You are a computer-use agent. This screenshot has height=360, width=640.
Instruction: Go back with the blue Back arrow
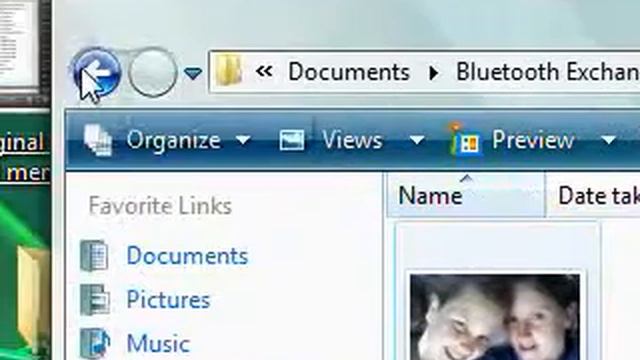tap(97, 73)
